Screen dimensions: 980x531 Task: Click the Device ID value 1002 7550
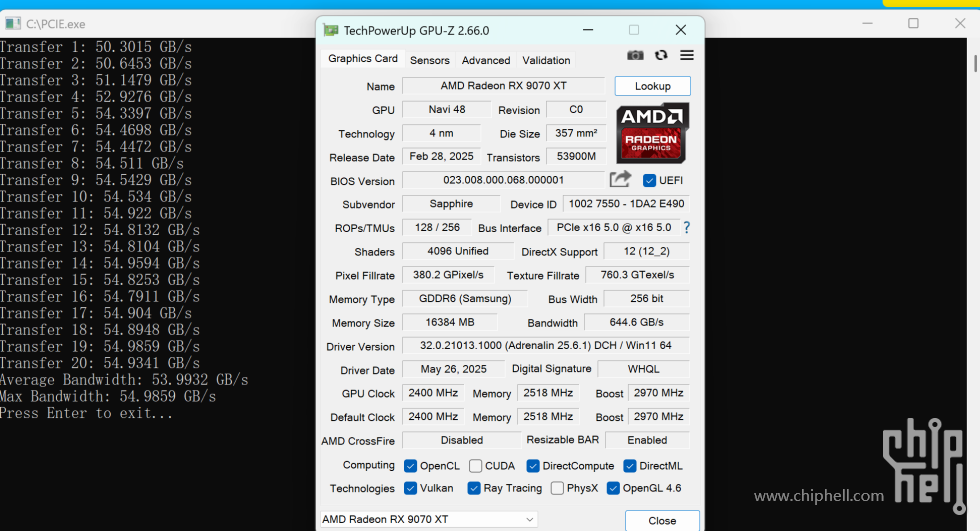coord(626,204)
